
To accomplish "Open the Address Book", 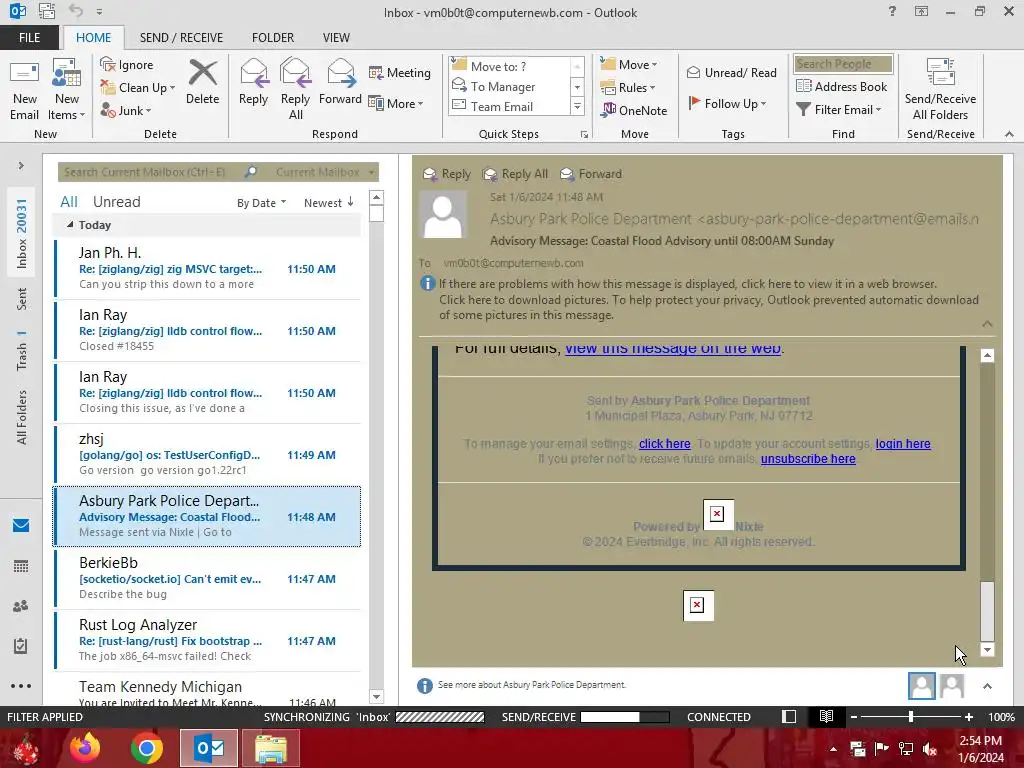I will 842,87.
